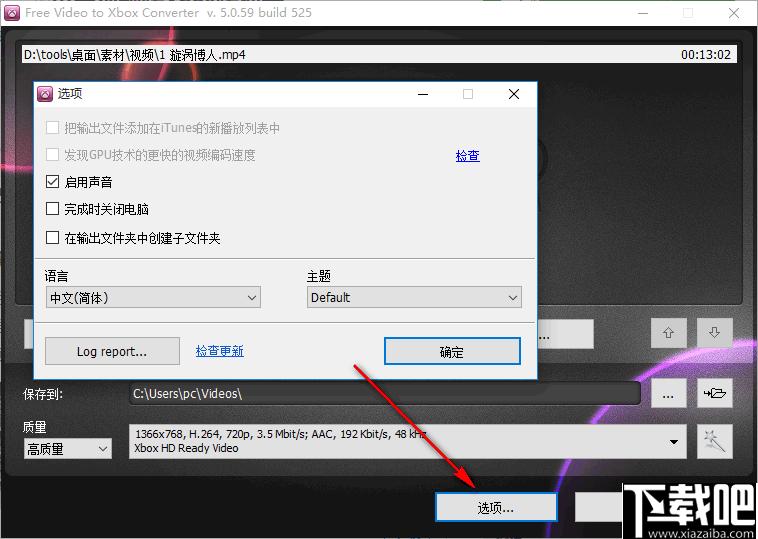Click the 选项 dialog title icon
This screenshot has width=758, height=539.
(x=45, y=94)
